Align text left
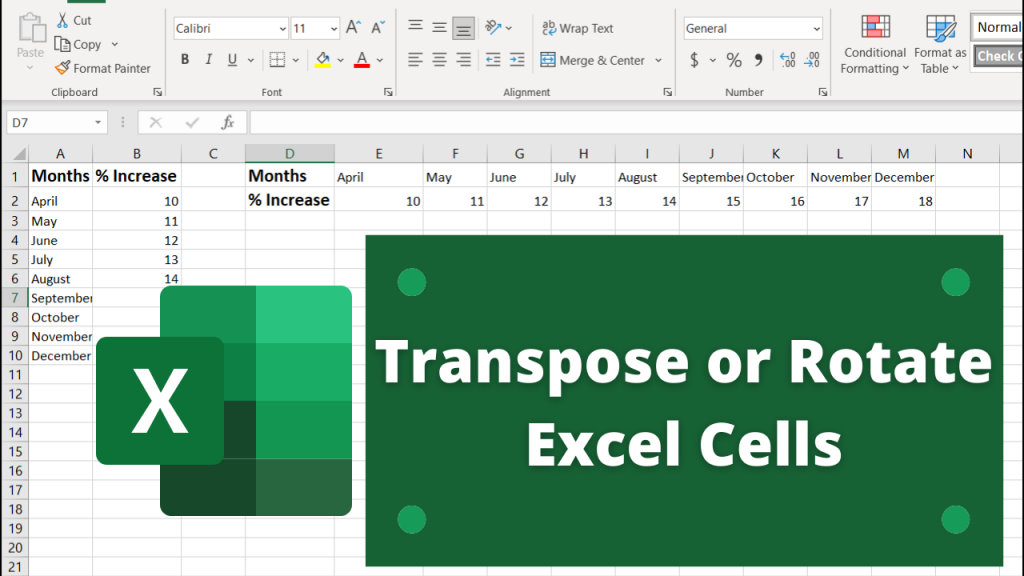The image size is (1024, 576). pyautogui.click(x=415, y=60)
